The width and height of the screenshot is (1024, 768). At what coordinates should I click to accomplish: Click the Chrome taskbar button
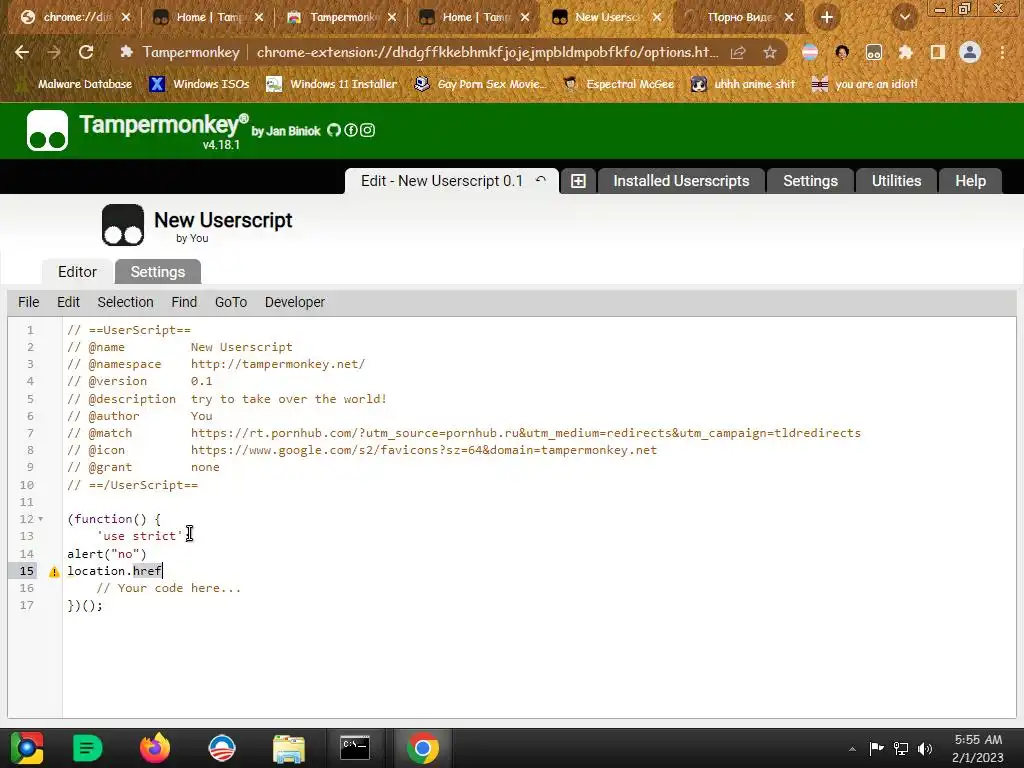(423, 748)
